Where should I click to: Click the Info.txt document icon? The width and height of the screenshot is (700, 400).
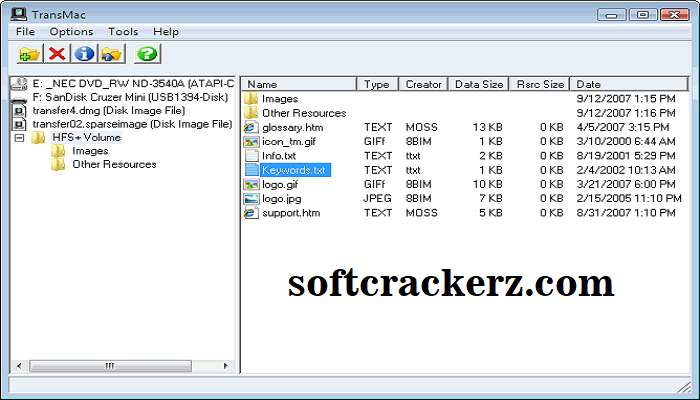(x=251, y=156)
